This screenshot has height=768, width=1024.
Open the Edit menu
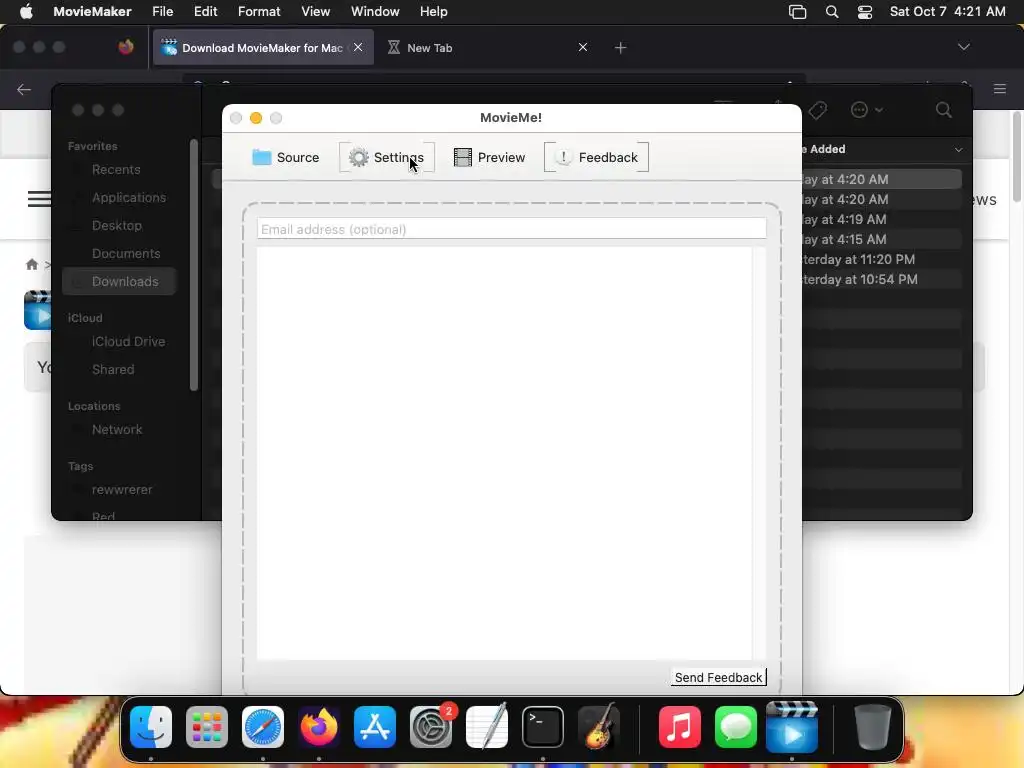tap(205, 12)
